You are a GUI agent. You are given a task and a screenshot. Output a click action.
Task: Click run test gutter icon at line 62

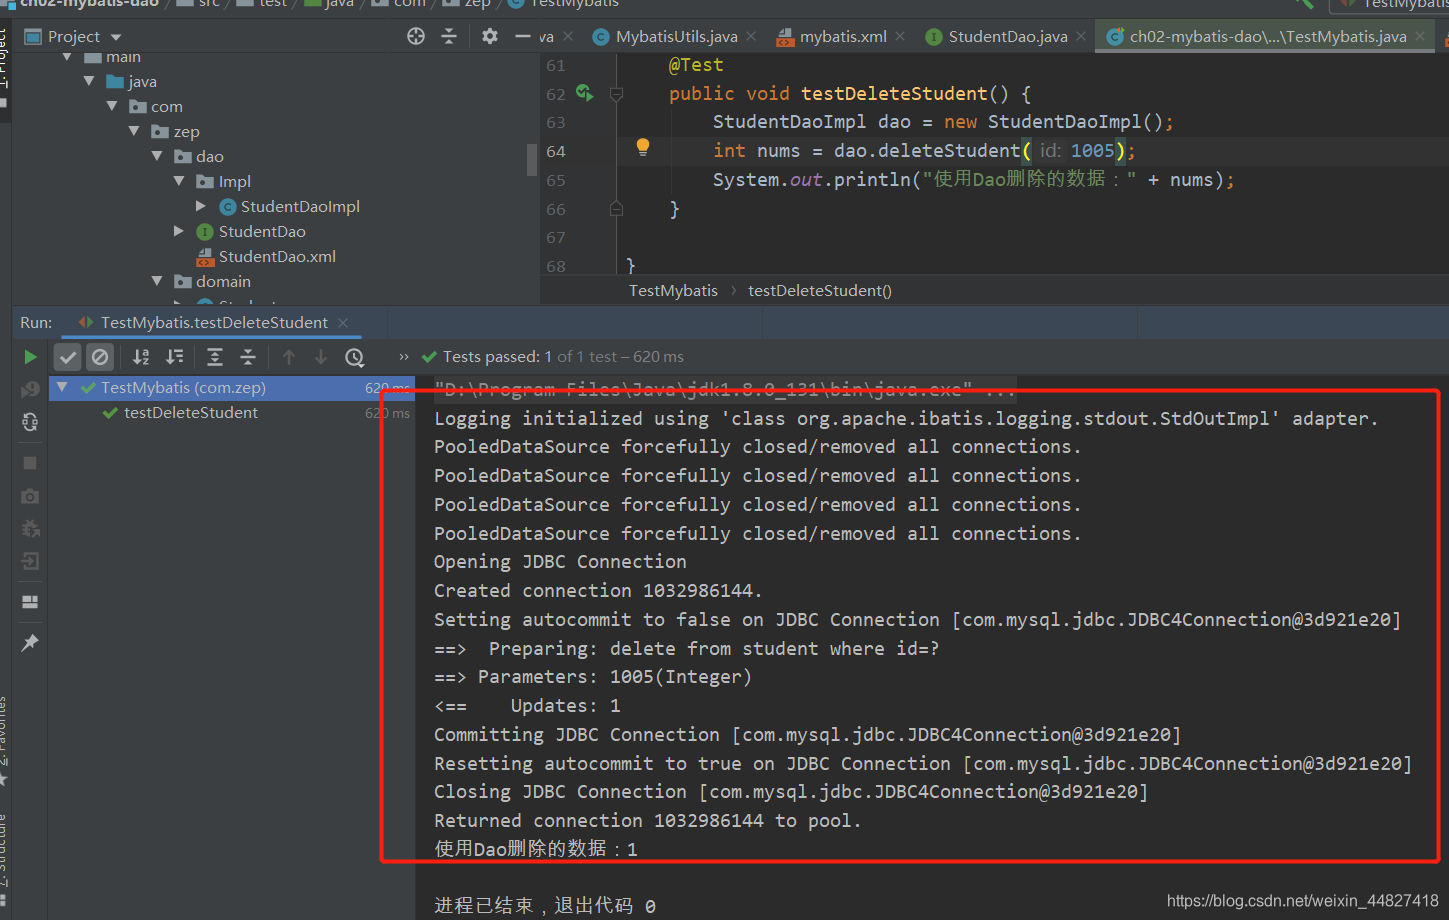(x=585, y=93)
